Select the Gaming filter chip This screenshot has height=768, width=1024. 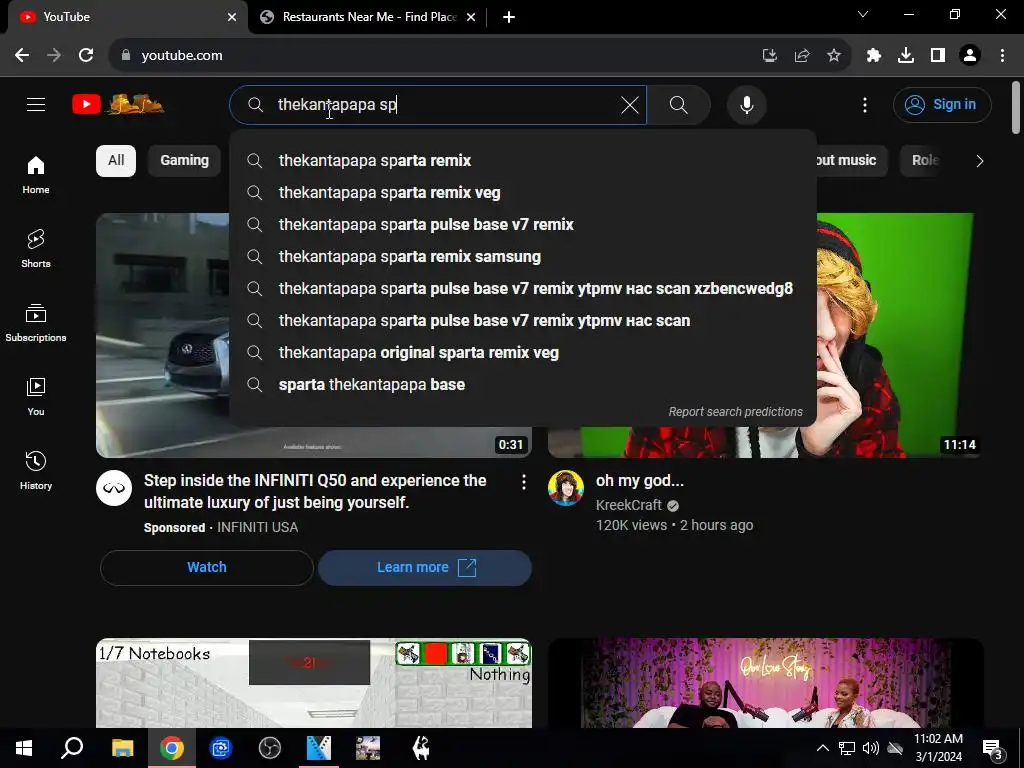[184, 161]
